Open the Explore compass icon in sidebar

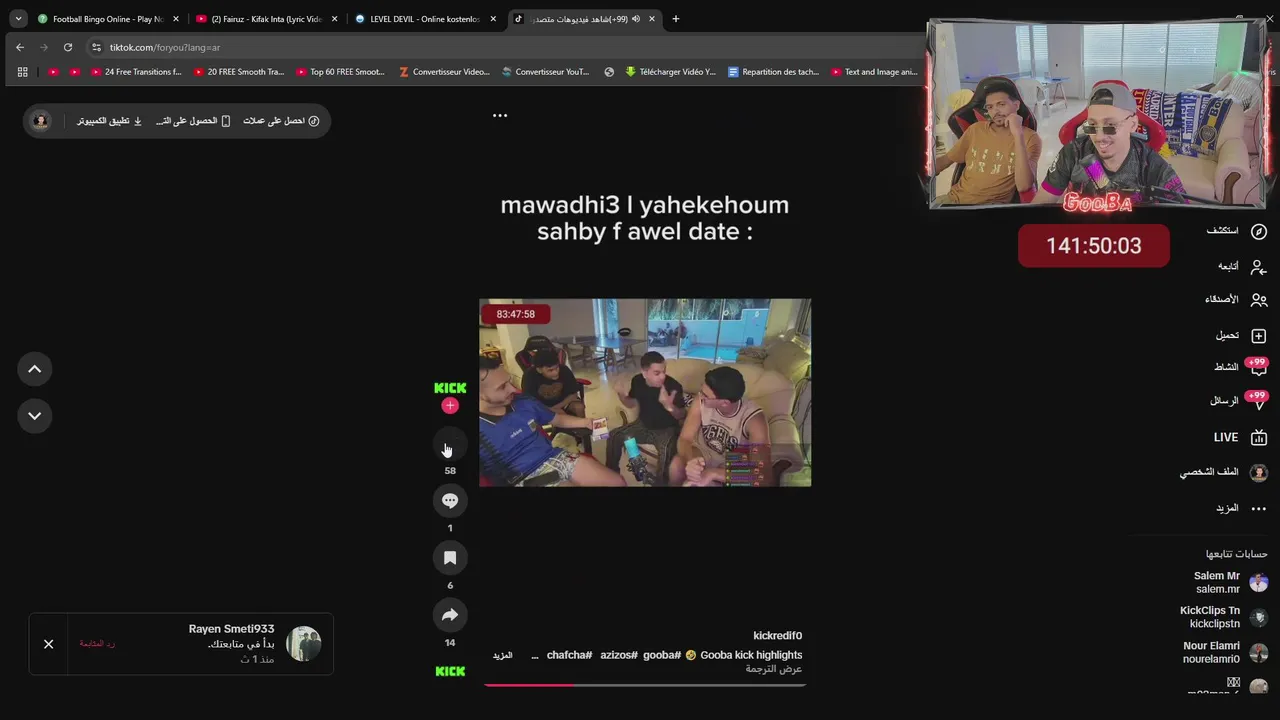[1259, 231]
